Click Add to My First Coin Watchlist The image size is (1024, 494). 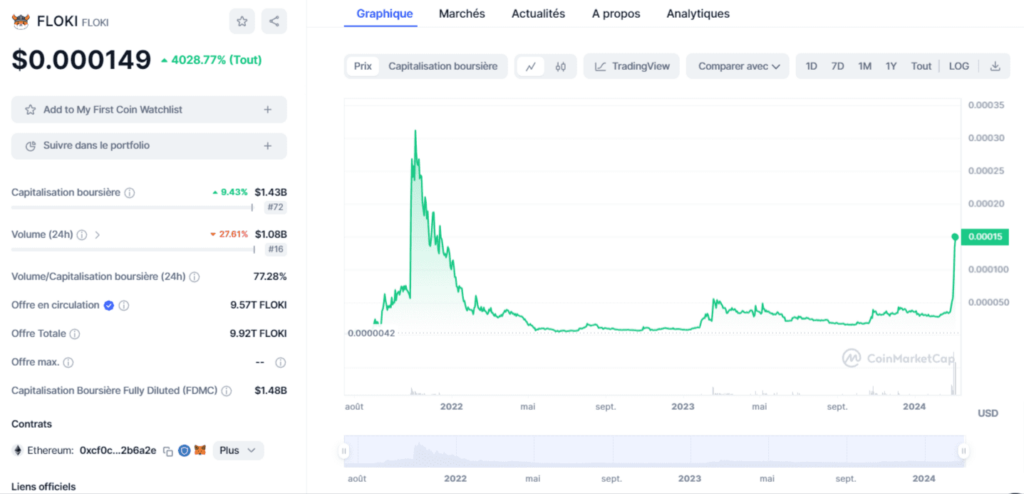[149, 110]
